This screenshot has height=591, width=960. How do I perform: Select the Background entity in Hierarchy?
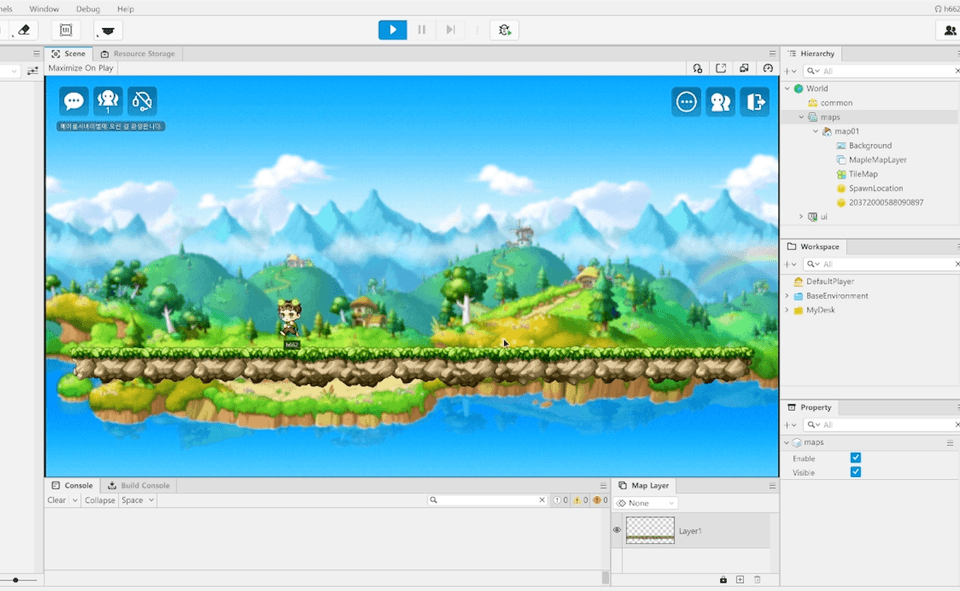[869, 146]
